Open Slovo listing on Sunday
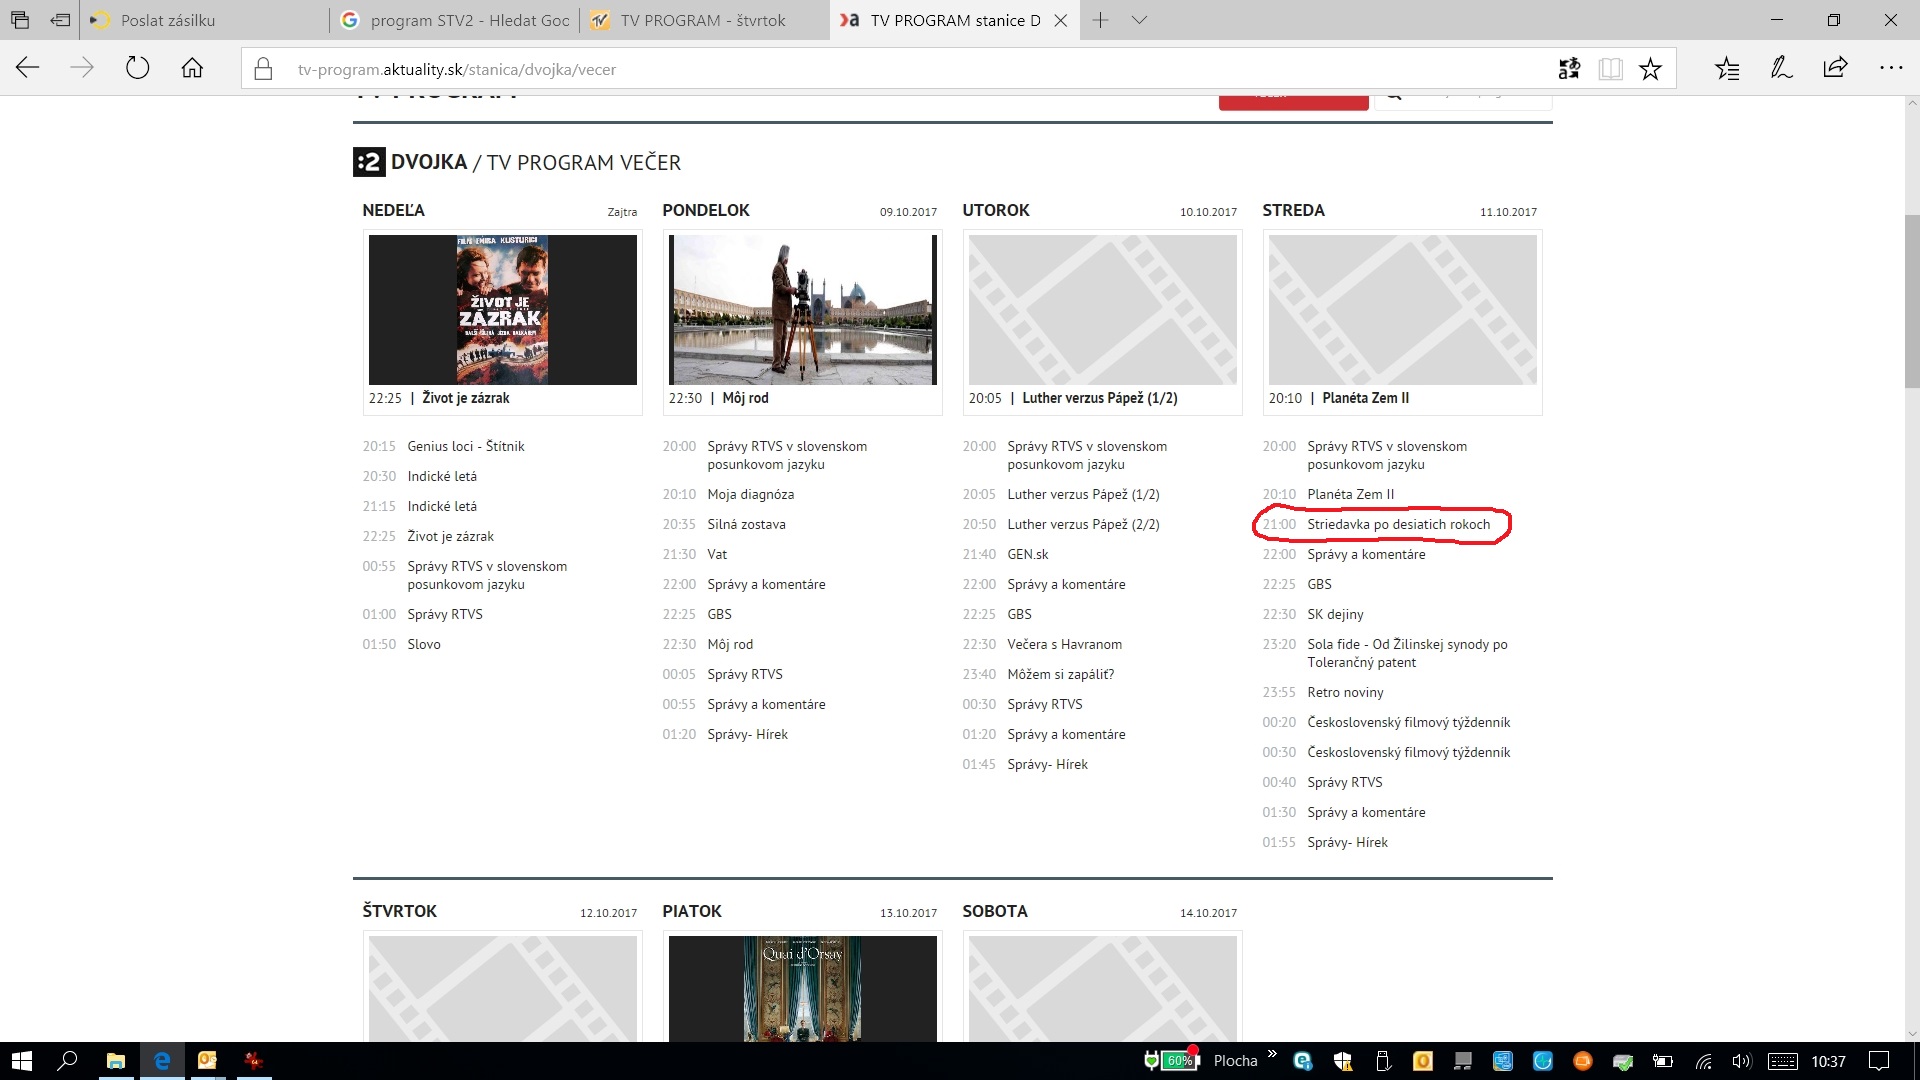The image size is (1920, 1080). click(x=424, y=644)
